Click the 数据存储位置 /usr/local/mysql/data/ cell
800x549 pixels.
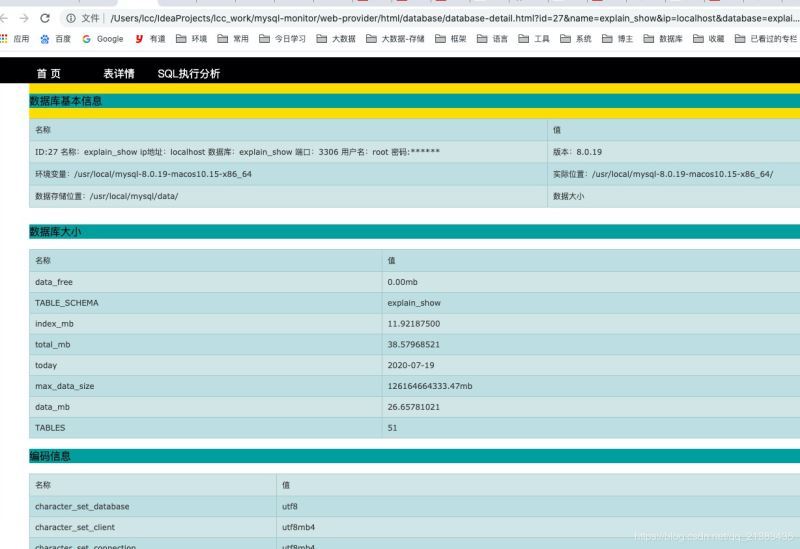click(x=288, y=196)
